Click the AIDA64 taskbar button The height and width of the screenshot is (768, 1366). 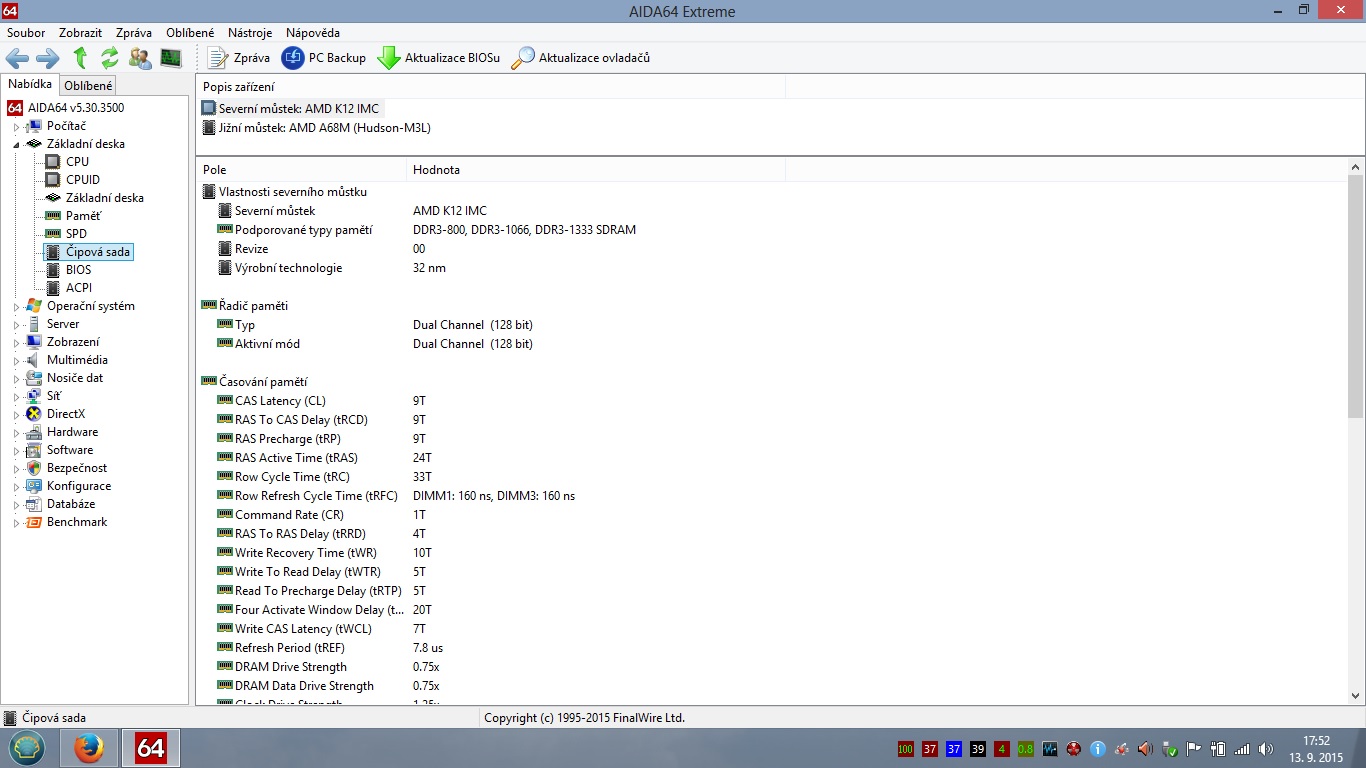pyautogui.click(x=151, y=748)
